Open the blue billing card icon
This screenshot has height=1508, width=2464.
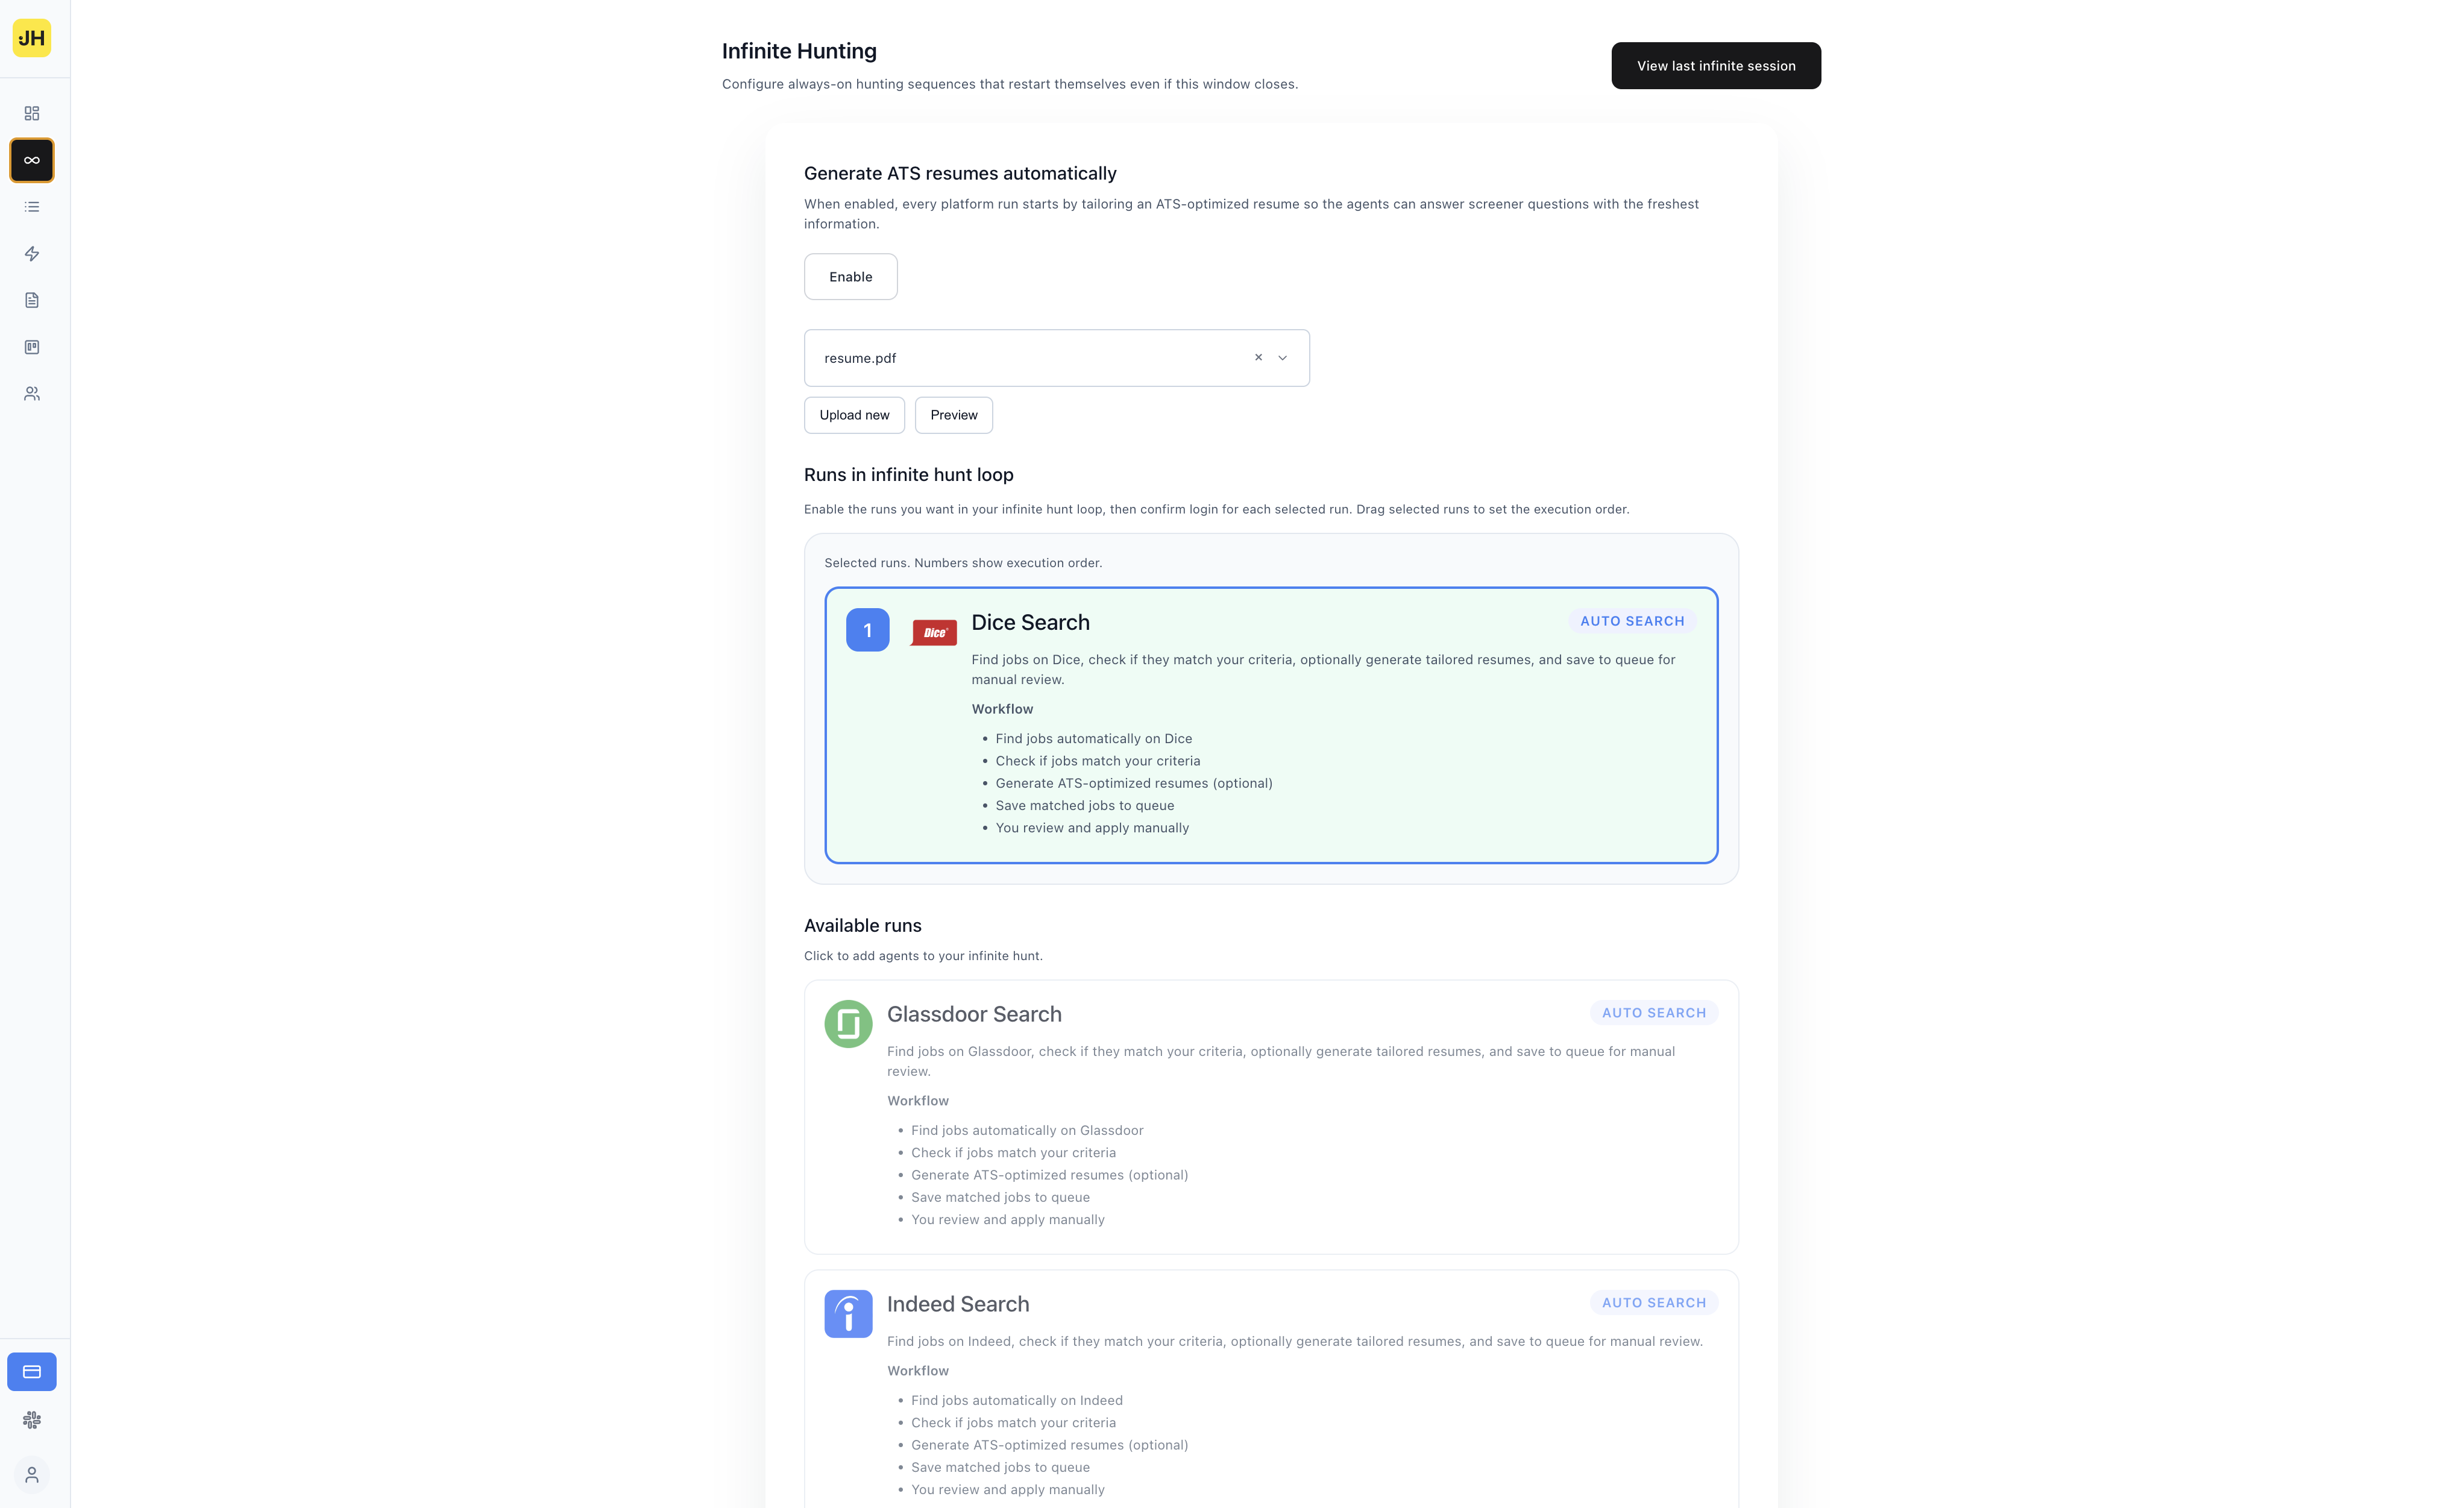tap(31, 1371)
